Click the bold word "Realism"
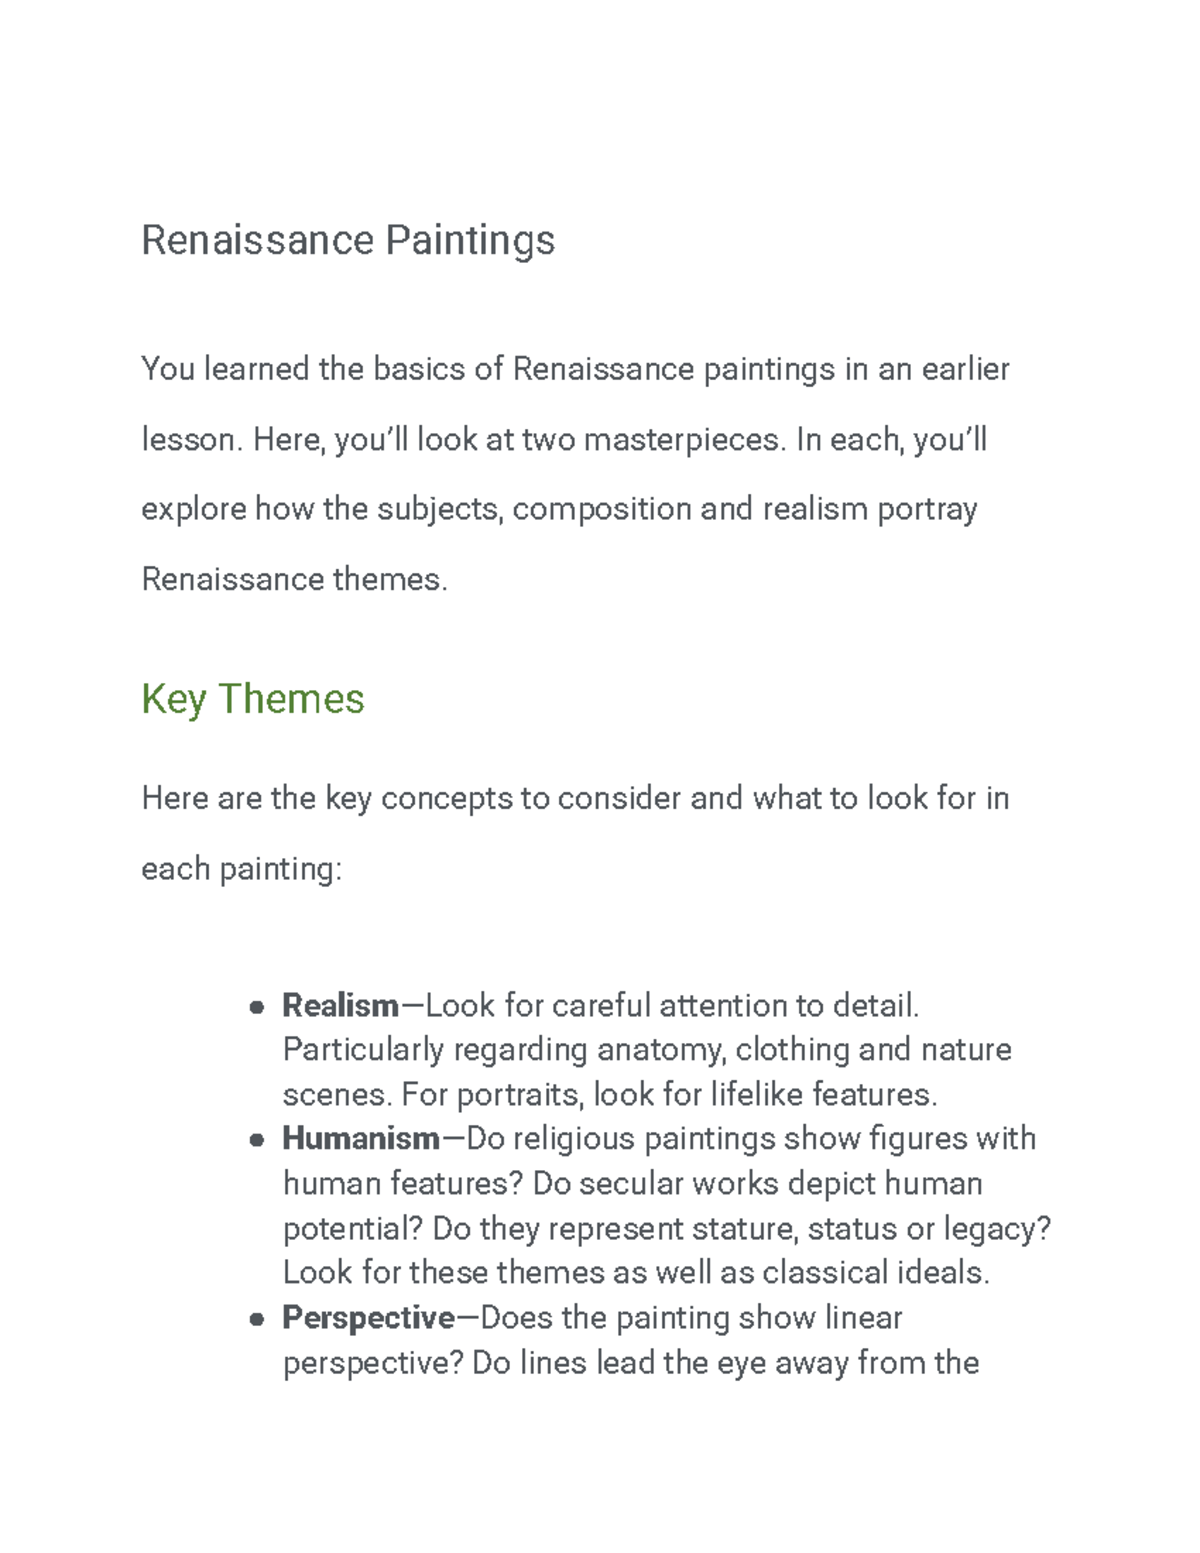1200x1553 pixels. tap(340, 1005)
